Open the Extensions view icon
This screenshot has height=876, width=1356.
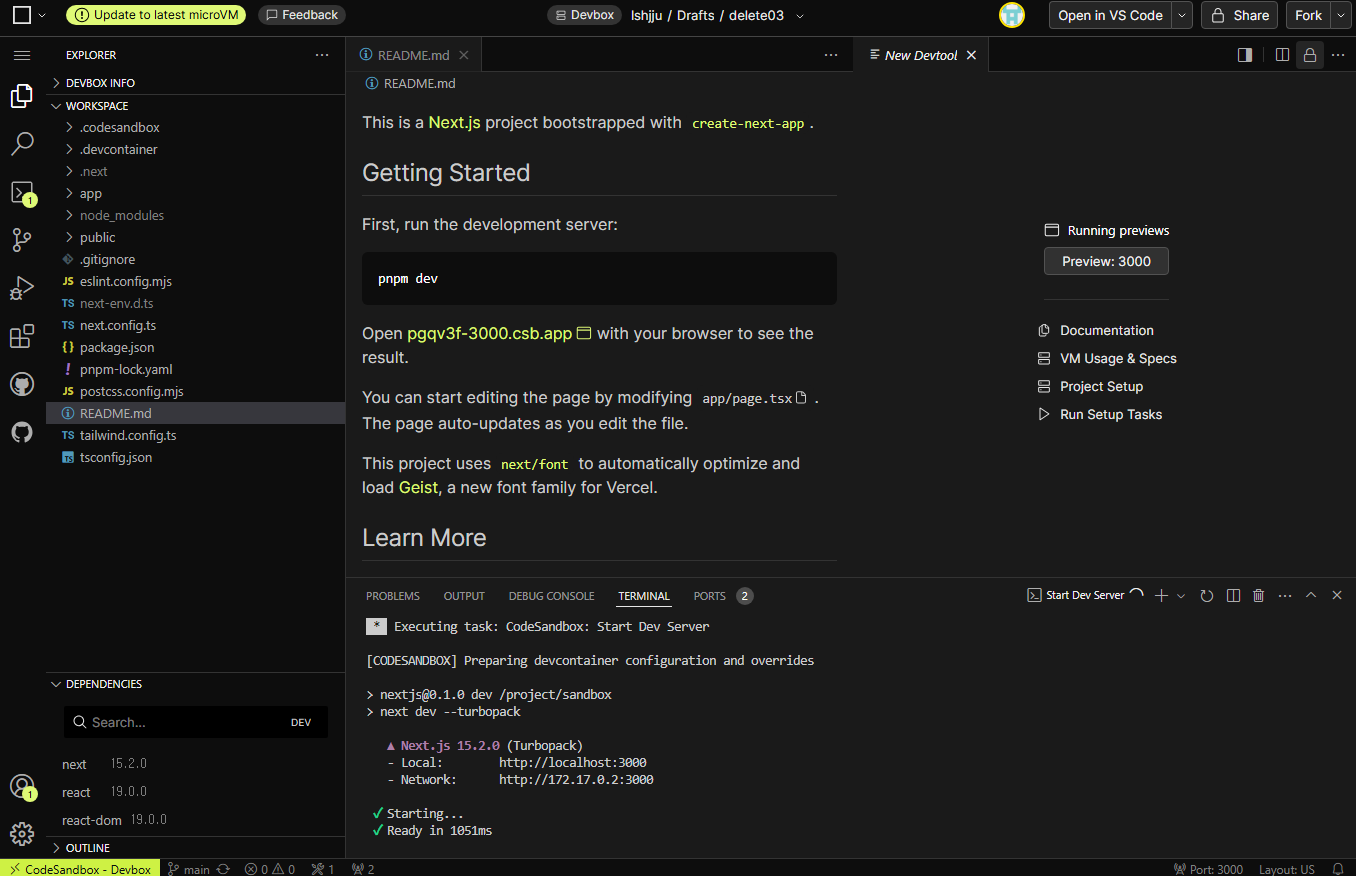click(x=22, y=336)
